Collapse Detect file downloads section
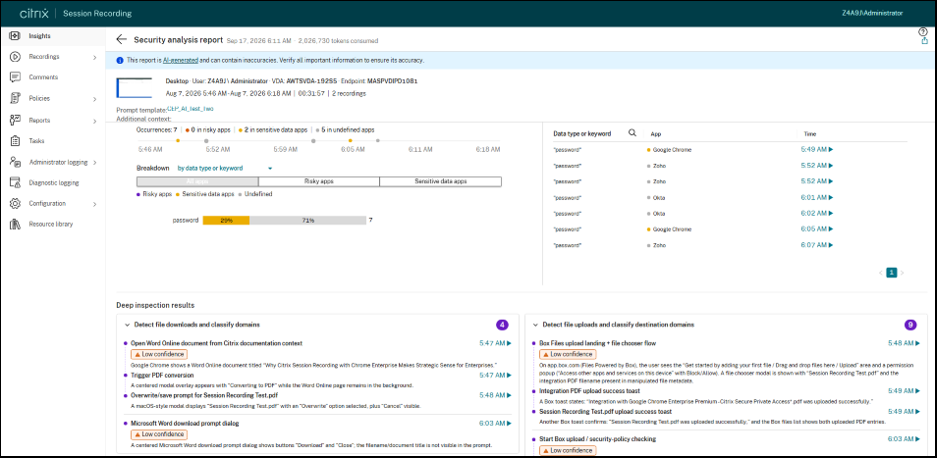The height and width of the screenshot is (458, 937). point(127,325)
